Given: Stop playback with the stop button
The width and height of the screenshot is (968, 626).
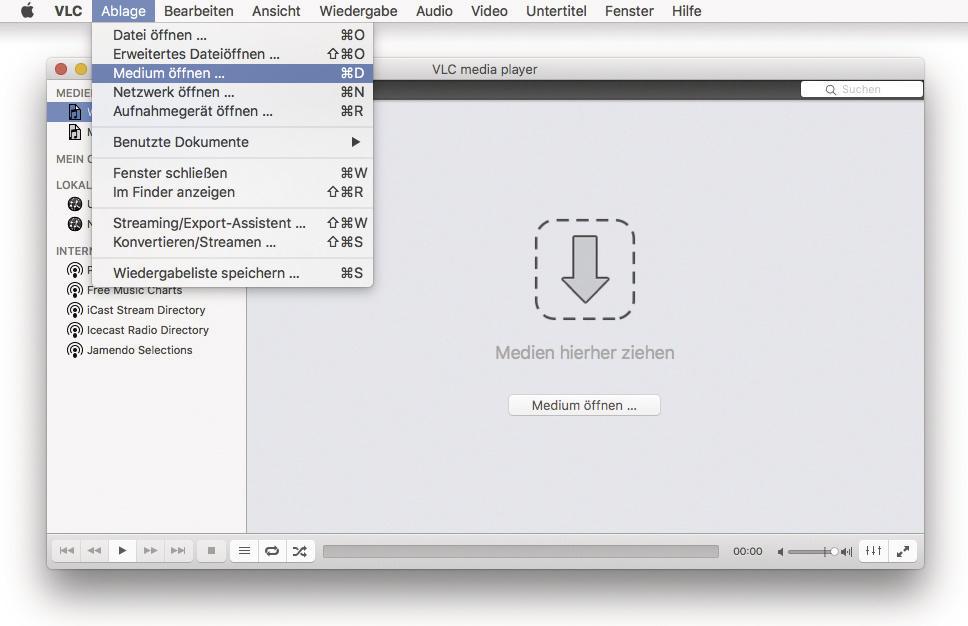Looking at the screenshot, I should [211, 551].
